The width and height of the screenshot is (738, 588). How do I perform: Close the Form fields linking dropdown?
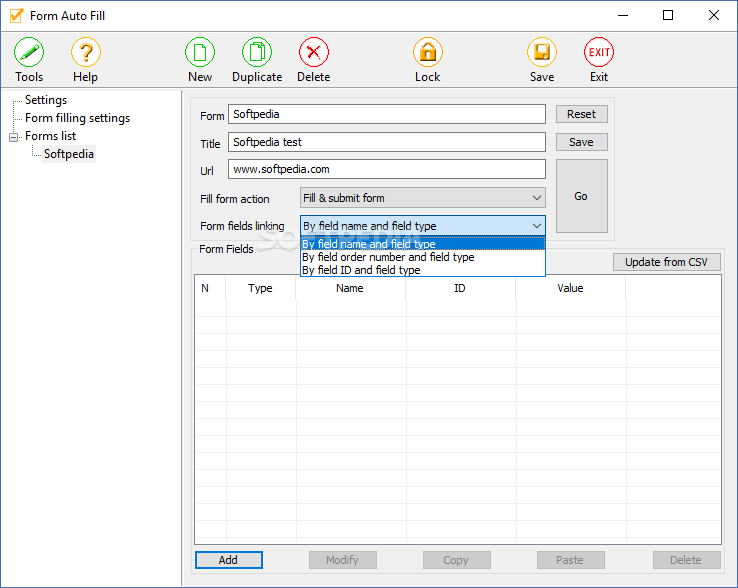click(536, 226)
